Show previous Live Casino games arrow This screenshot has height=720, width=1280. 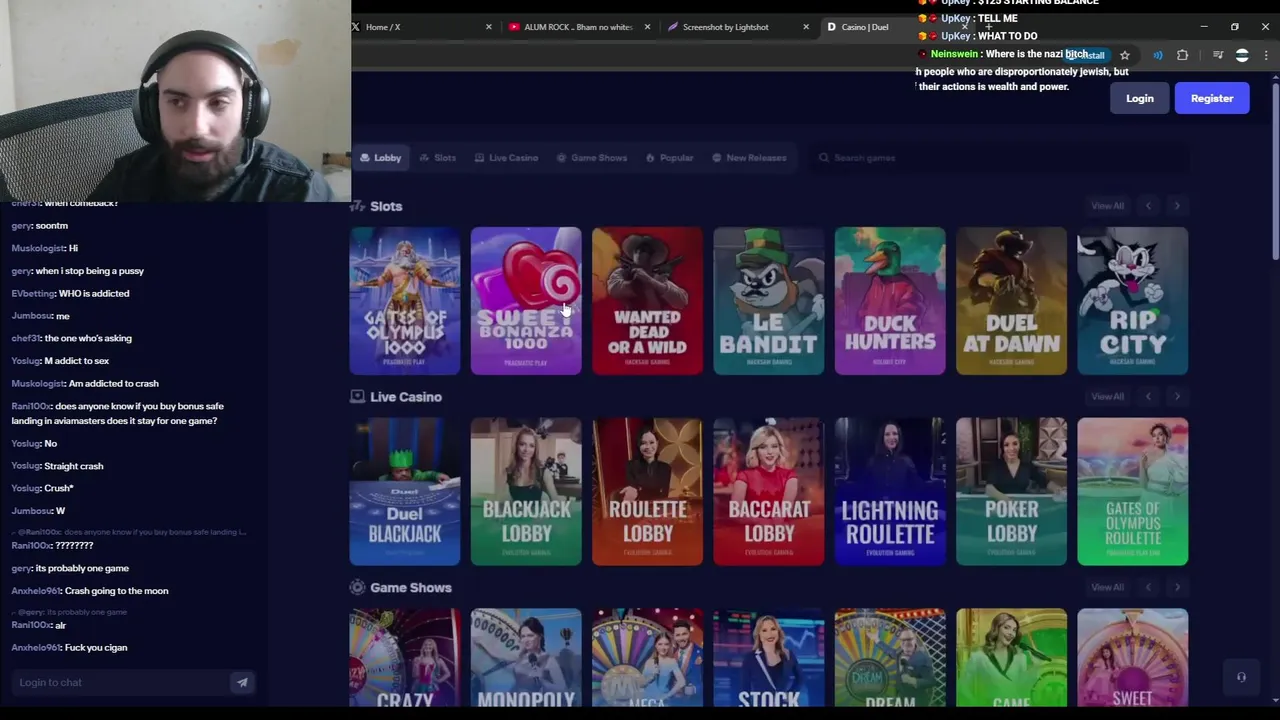1148,397
